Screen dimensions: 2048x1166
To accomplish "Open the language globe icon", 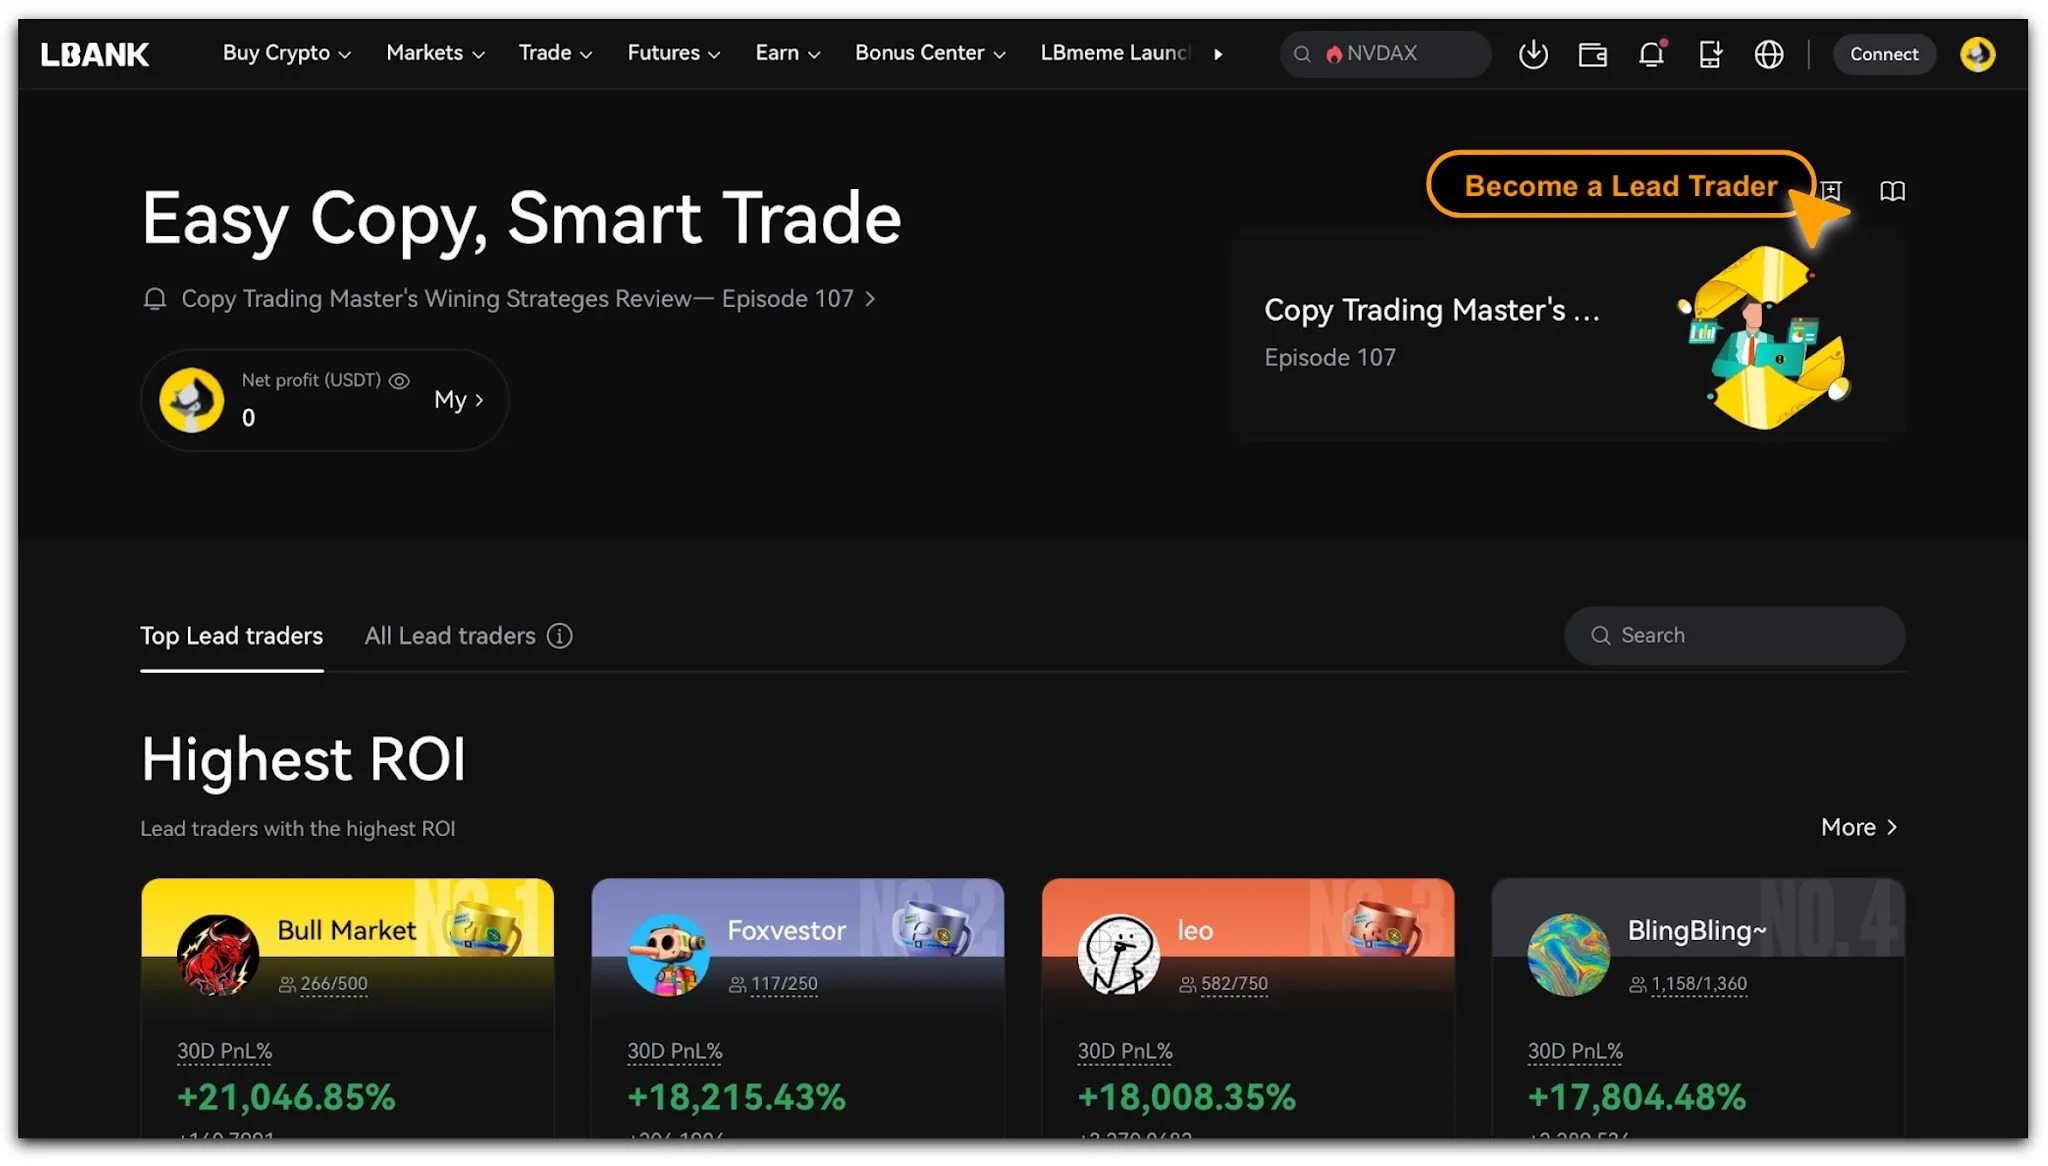I will point(1769,54).
